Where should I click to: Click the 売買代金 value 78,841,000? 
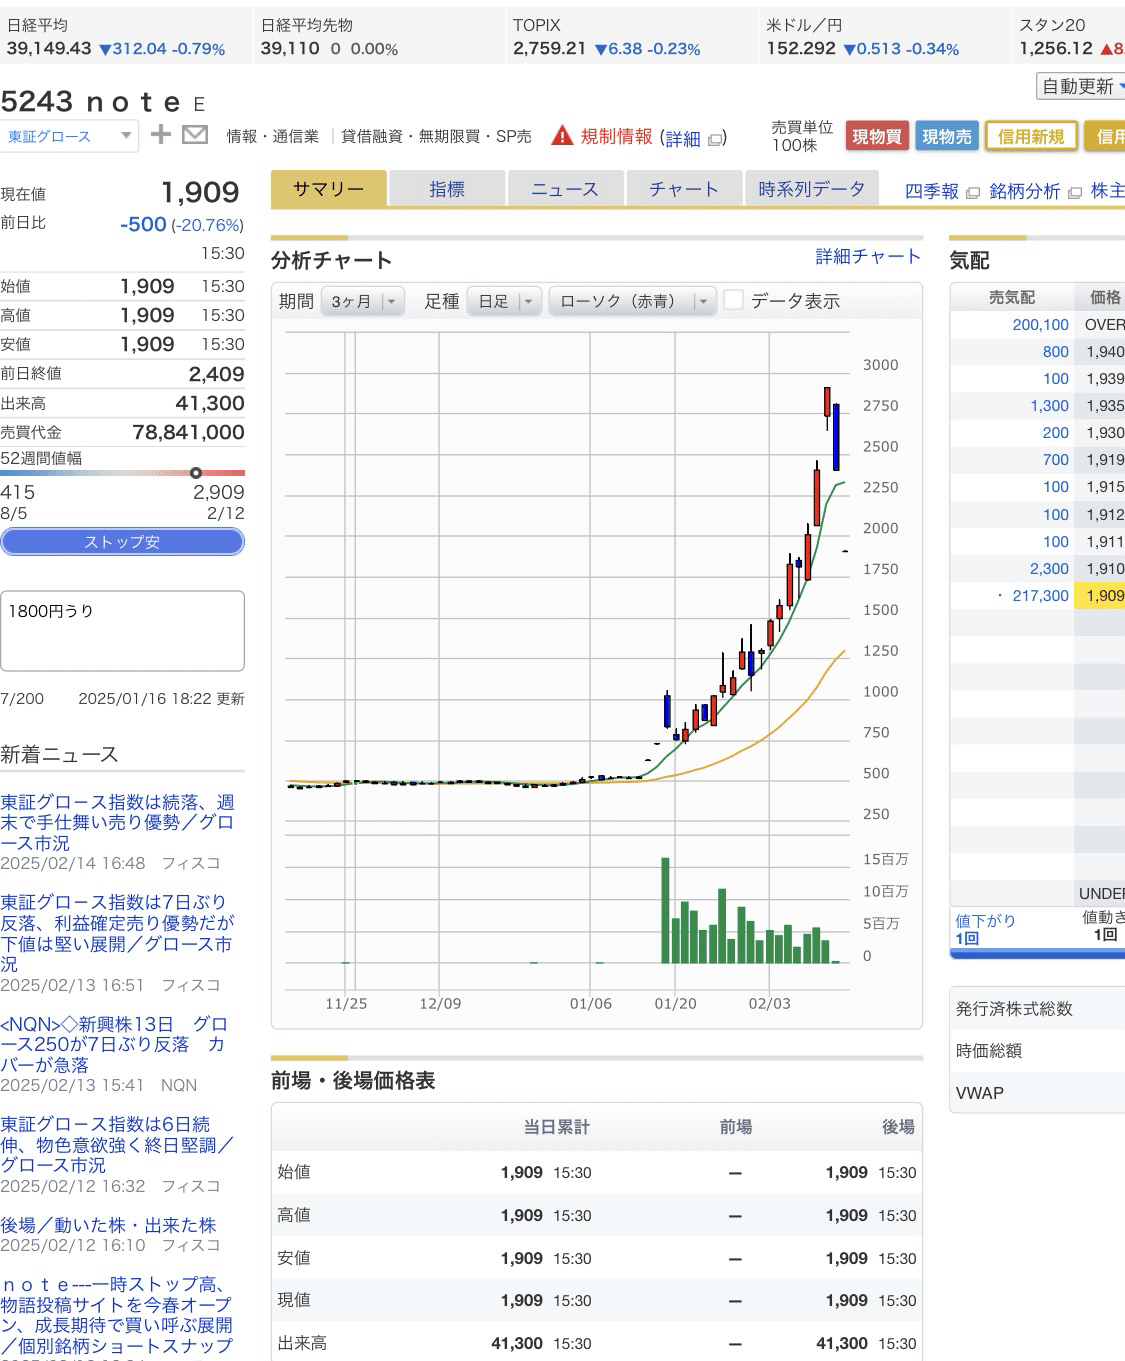pos(188,432)
